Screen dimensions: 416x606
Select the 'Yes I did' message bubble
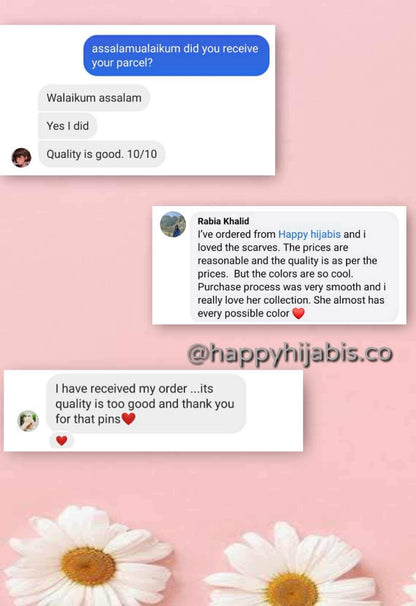68,126
